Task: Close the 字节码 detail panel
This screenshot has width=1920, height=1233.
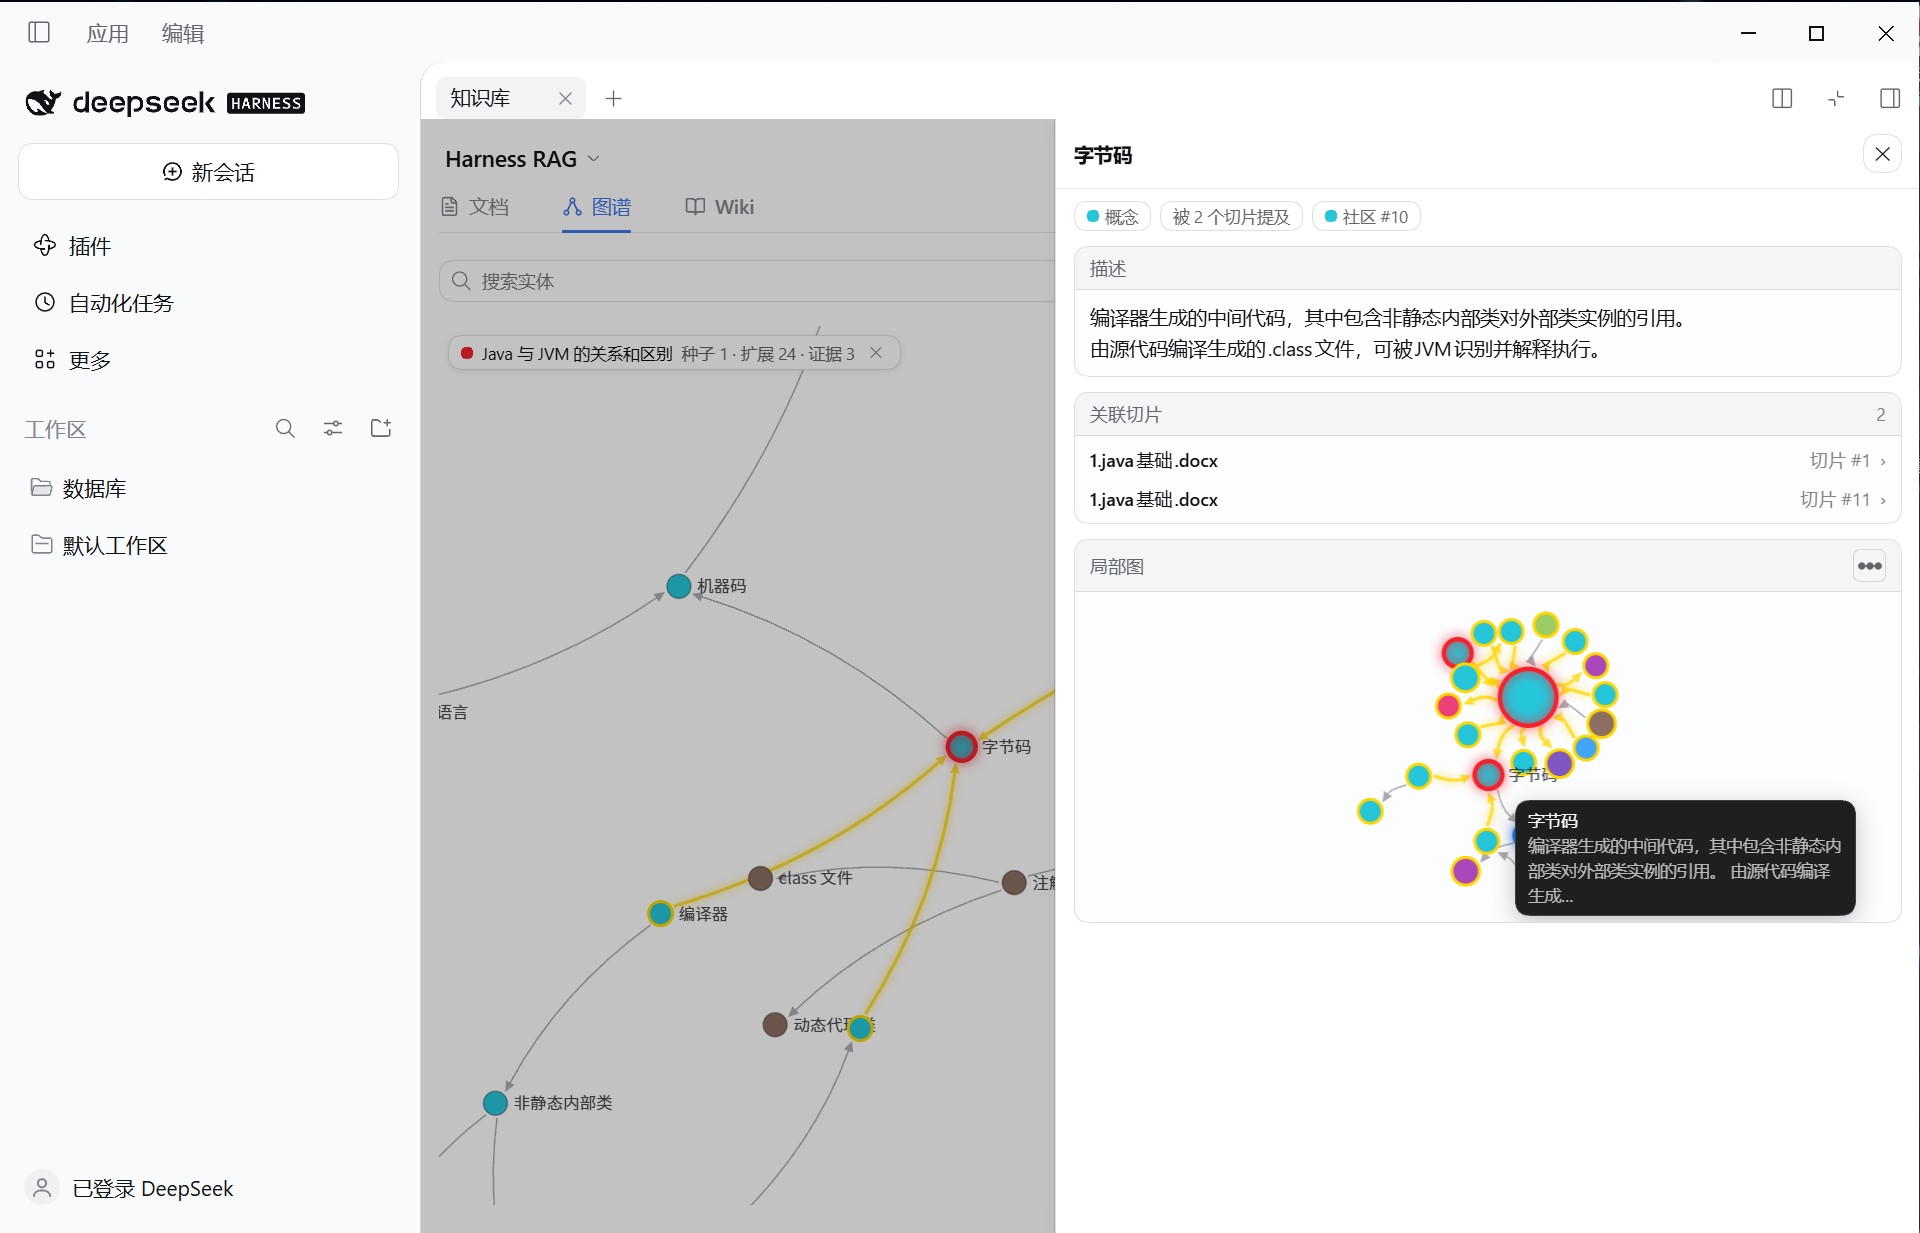Action: coord(1882,154)
